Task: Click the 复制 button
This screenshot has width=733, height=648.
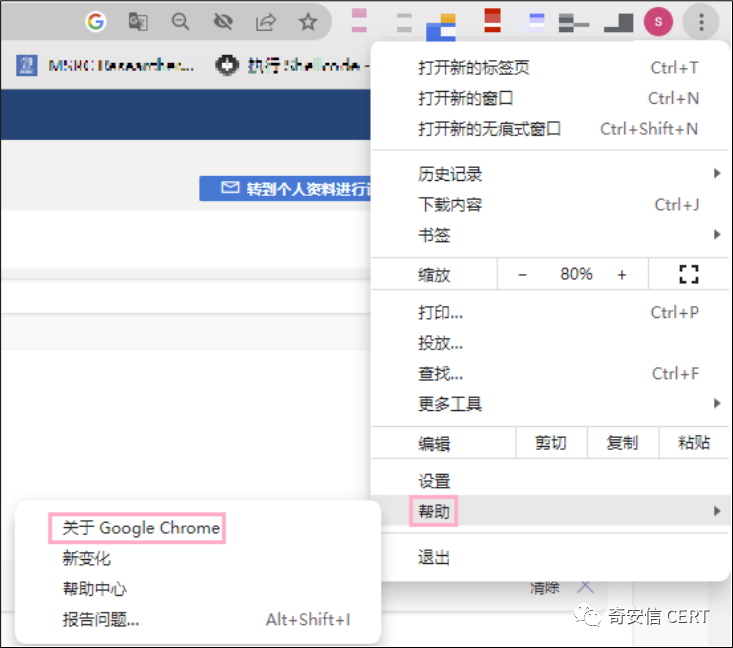Action: coord(623,443)
